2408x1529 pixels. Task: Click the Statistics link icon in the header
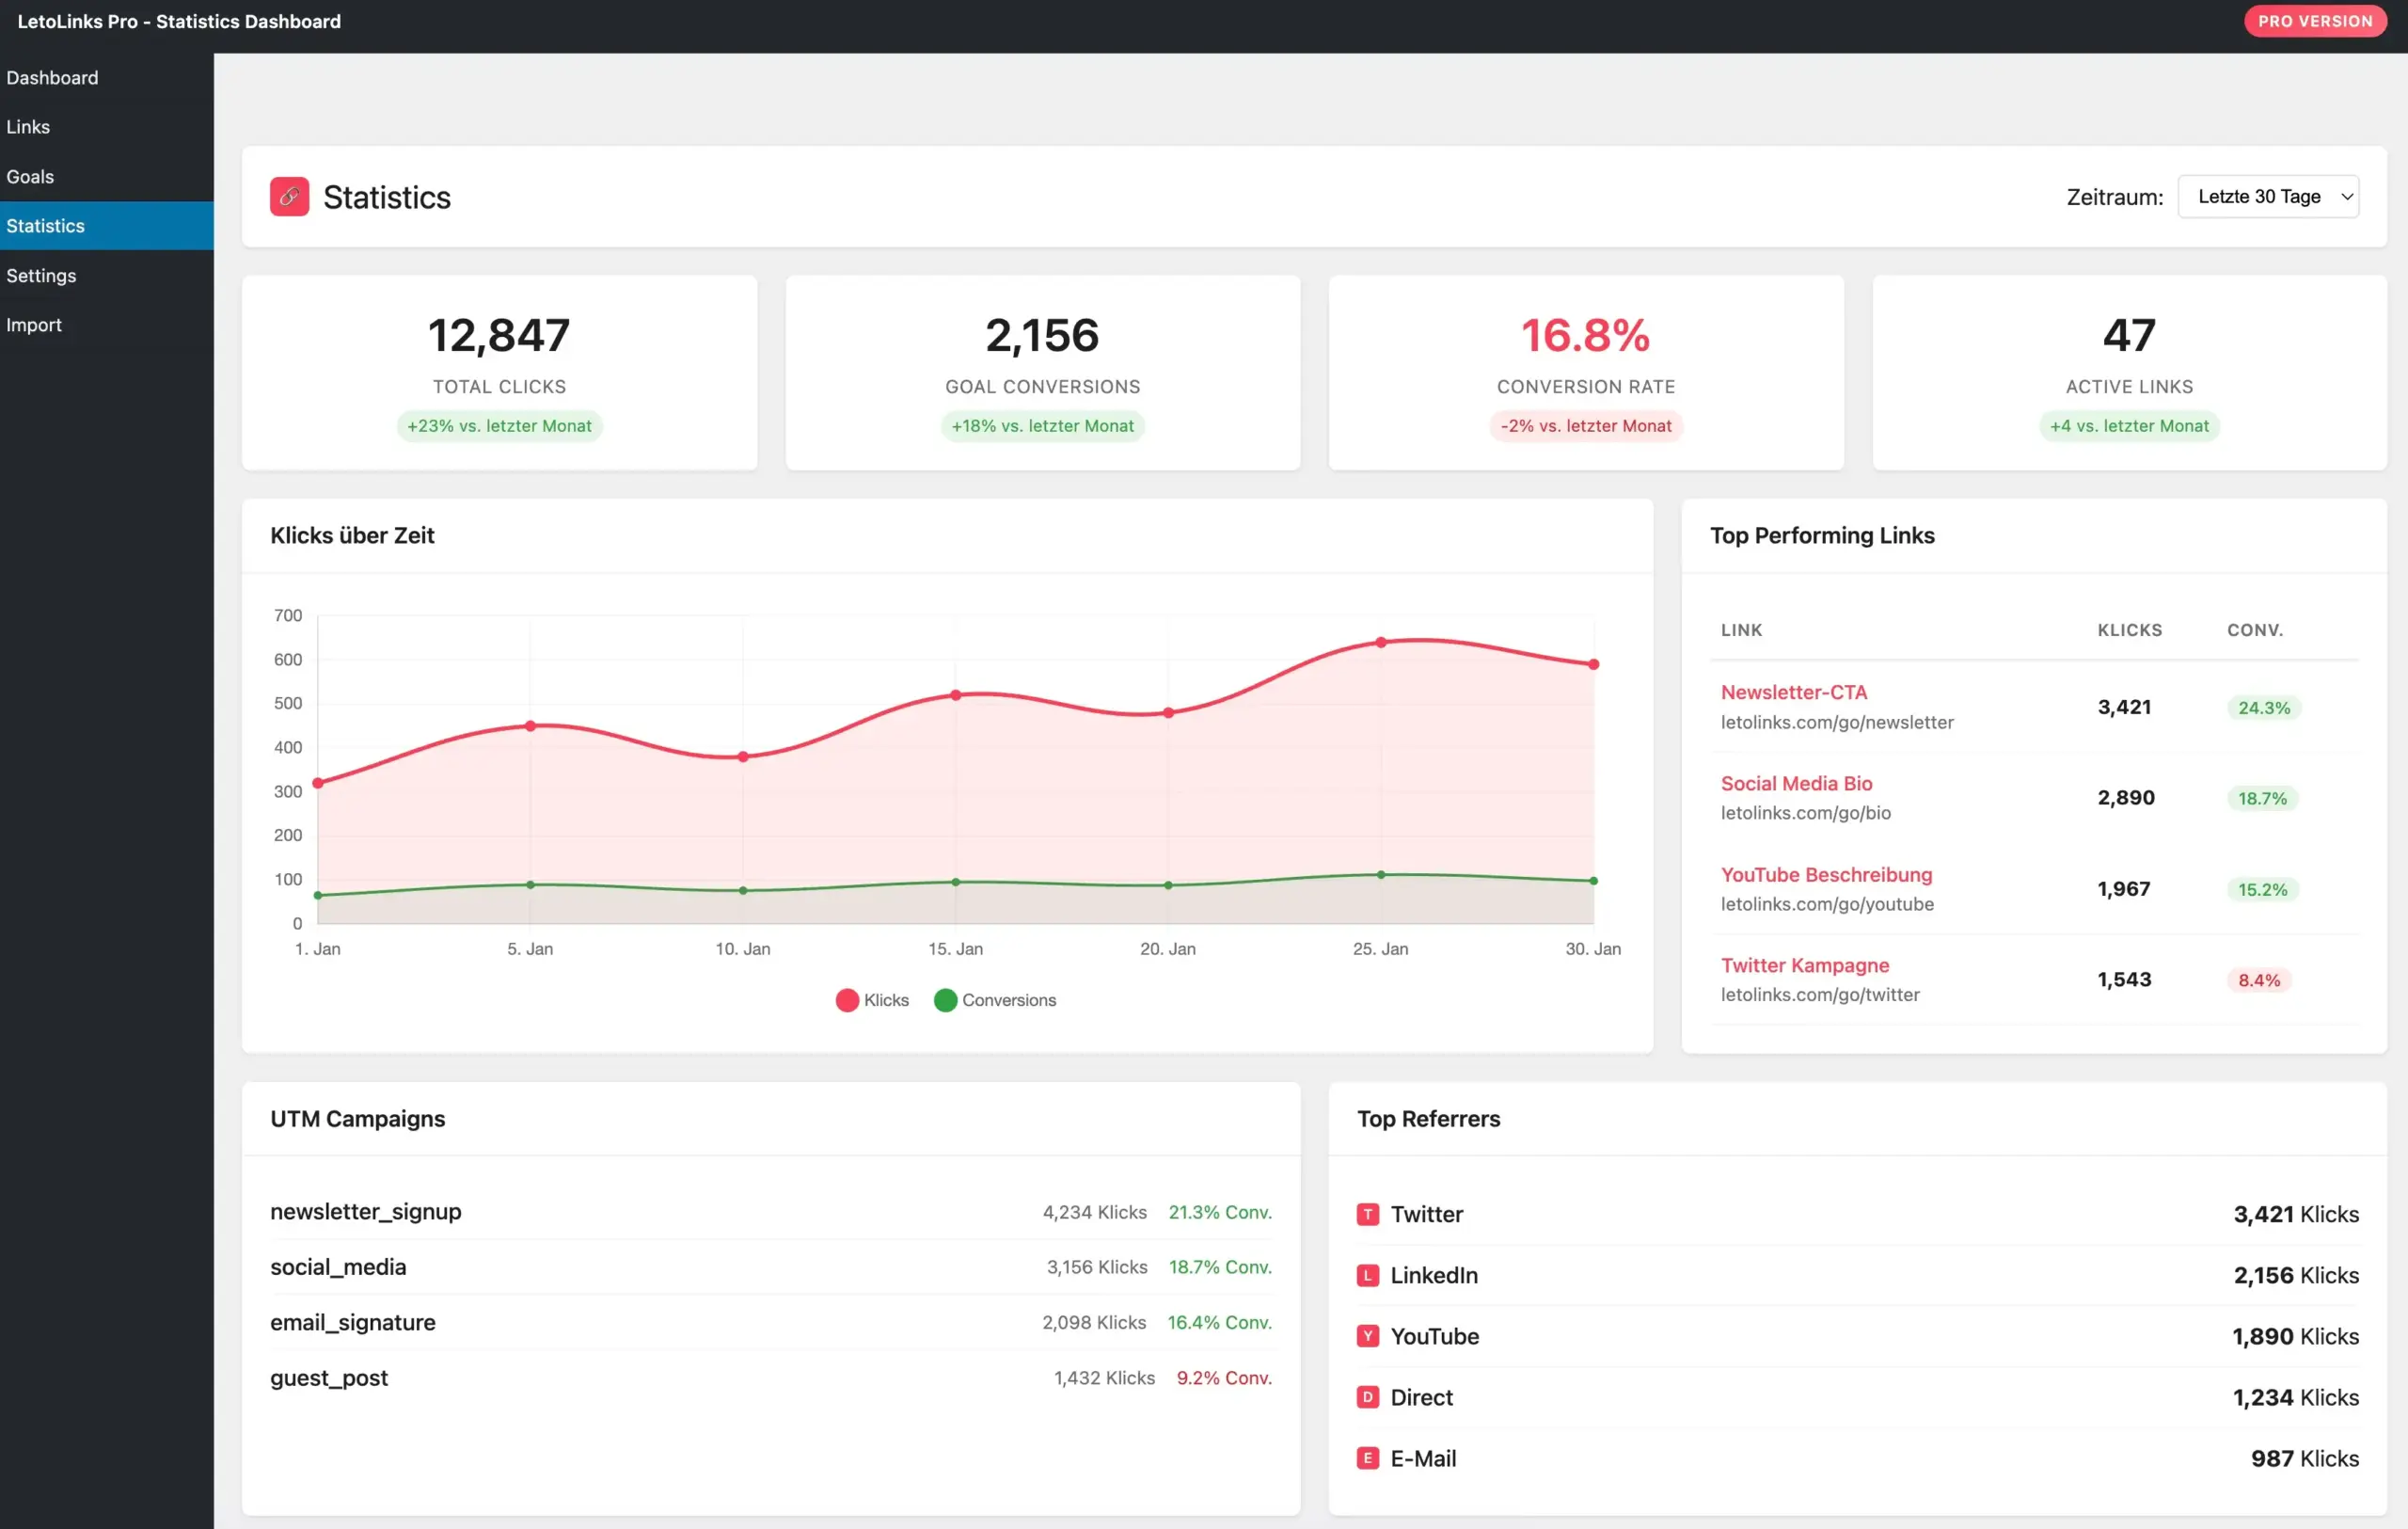[x=289, y=197]
